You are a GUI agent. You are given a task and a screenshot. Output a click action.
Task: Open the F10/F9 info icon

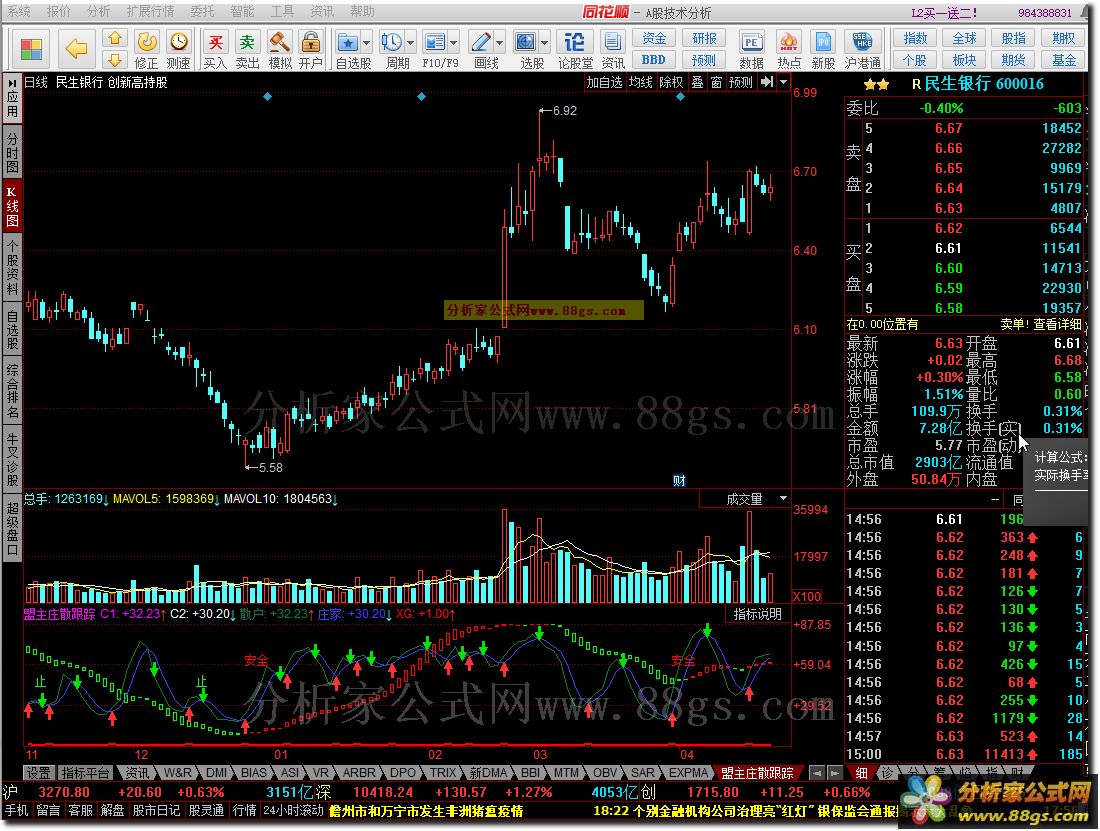[435, 42]
